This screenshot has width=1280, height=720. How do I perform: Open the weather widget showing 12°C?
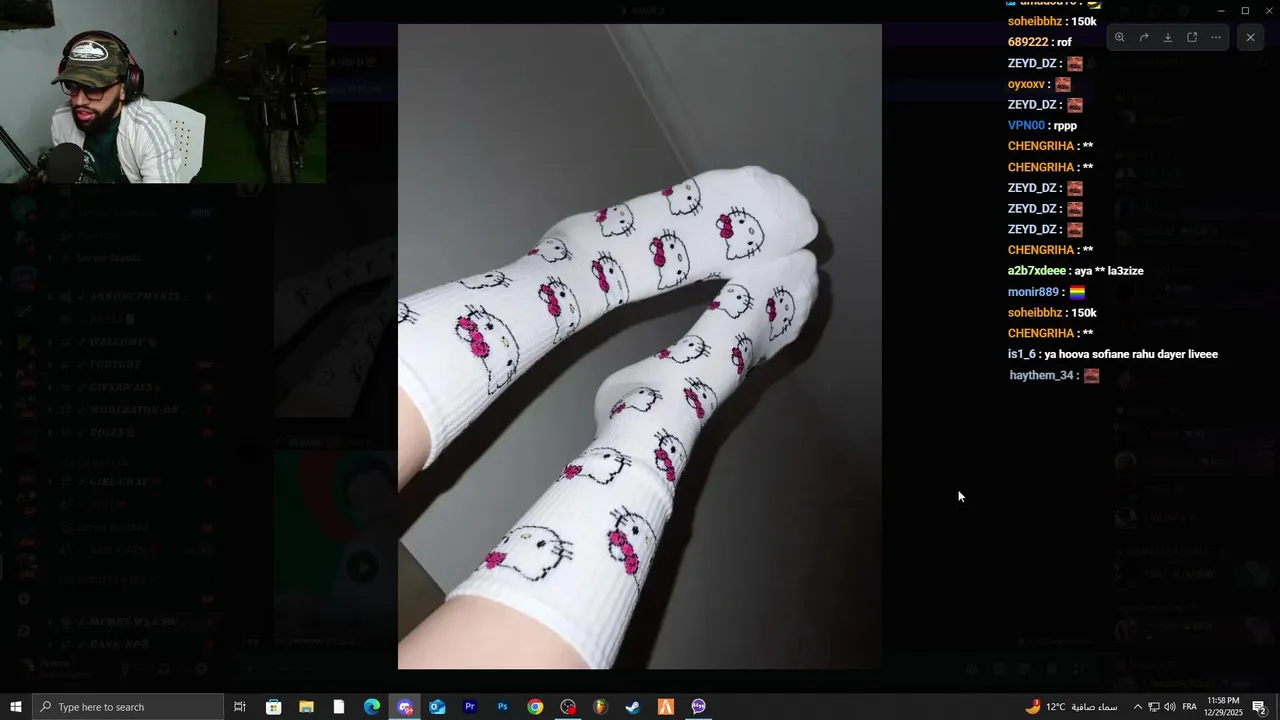1071,707
